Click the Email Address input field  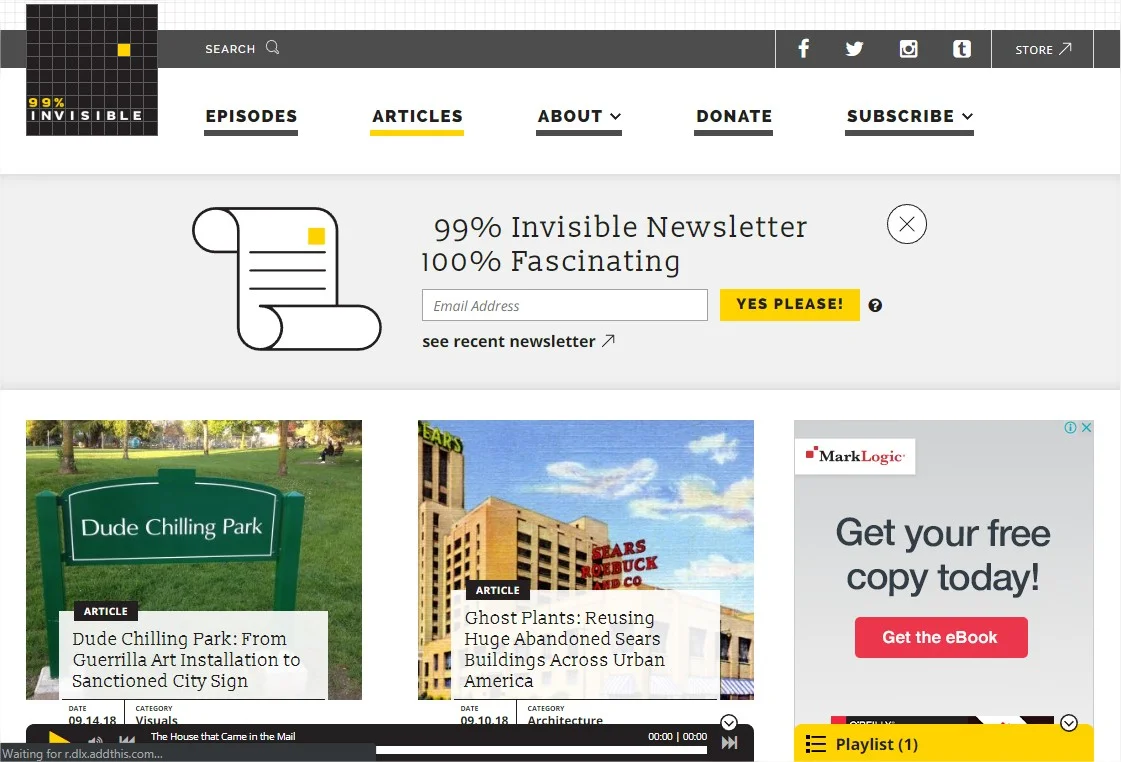(x=565, y=305)
